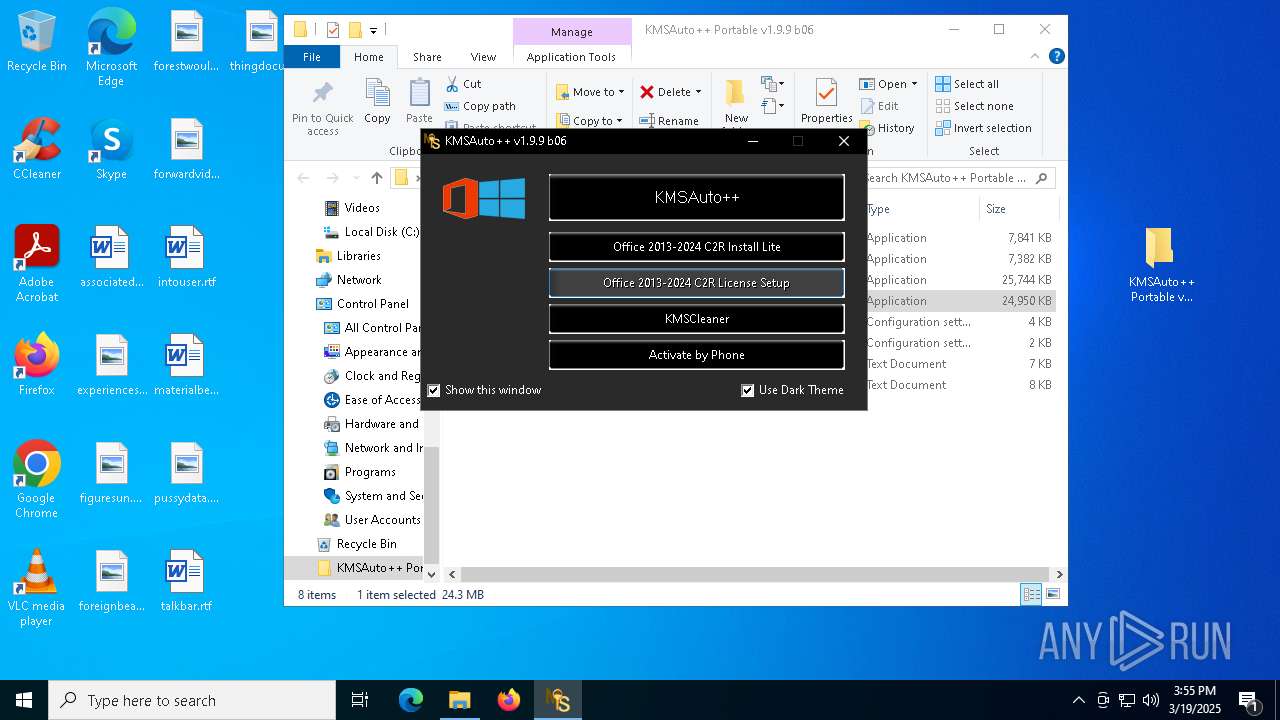Click the Up folder arrow in Explorer
The height and width of the screenshot is (720, 1280).
point(376,178)
